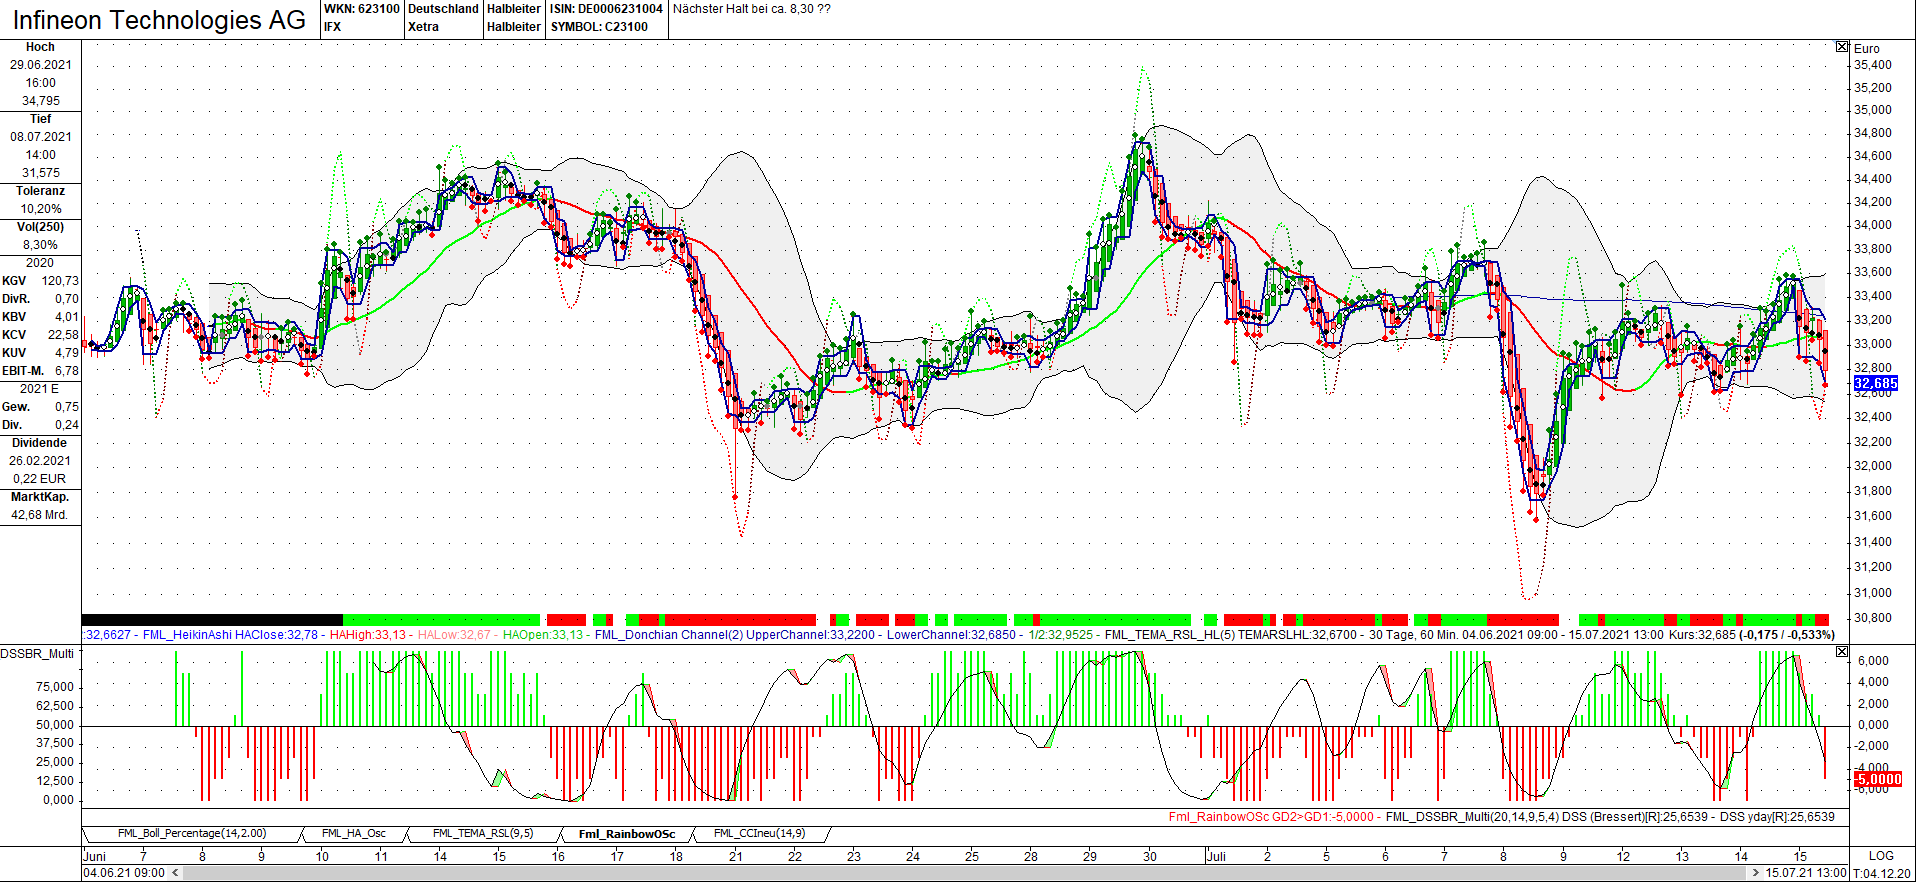1916x882 pixels.
Task: Click the start date 04.06.21 09:00
Action: pyautogui.click(x=125, y=873)
